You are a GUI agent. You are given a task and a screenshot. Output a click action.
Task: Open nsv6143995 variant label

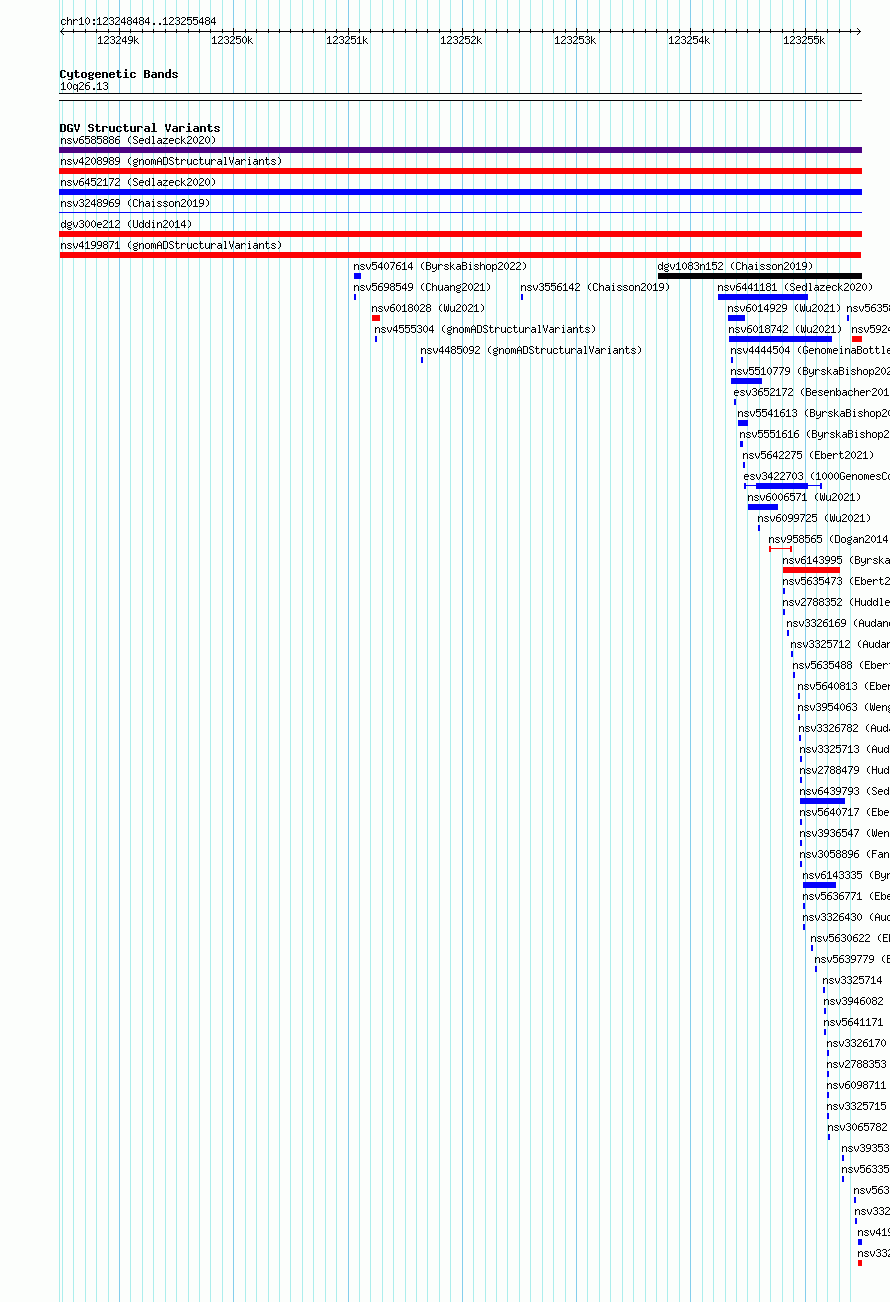click(x=836, y=560)
